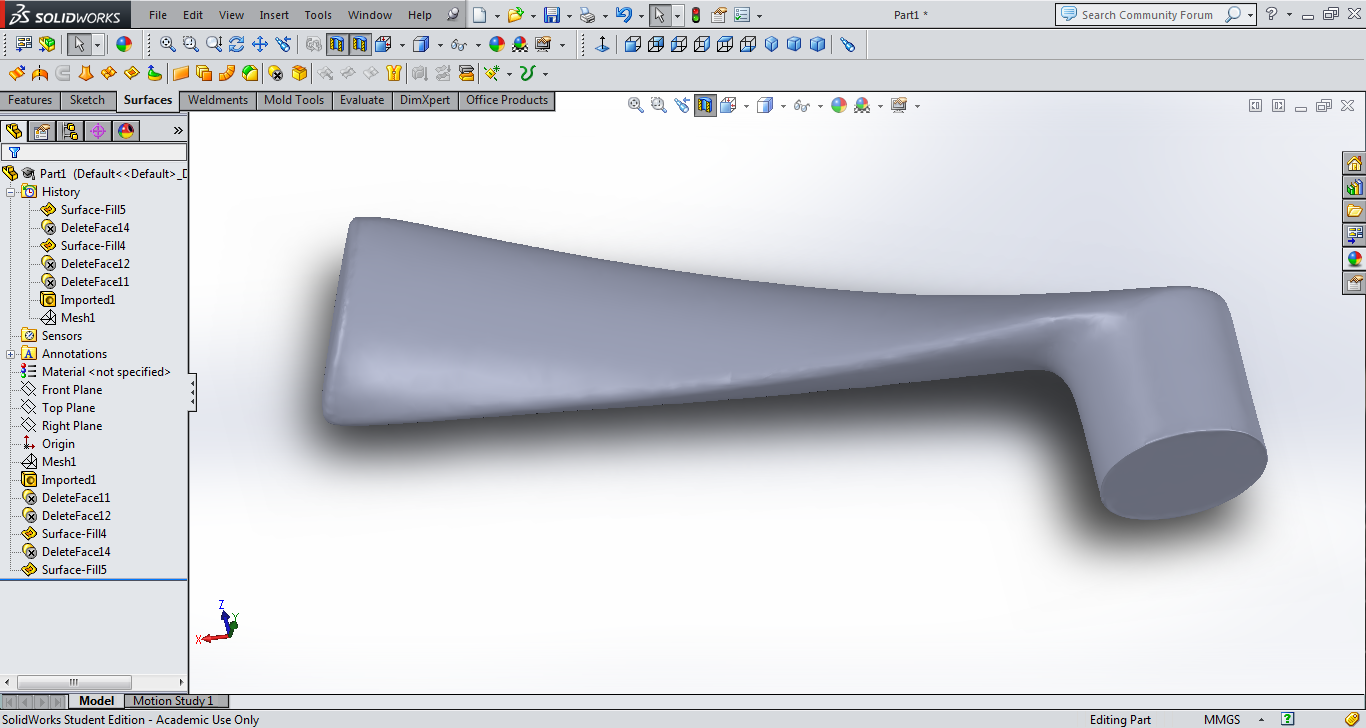Switch to the Mold Tools tab
The height and width of the screenshot is (728, 1366).
tap(294, 100)
